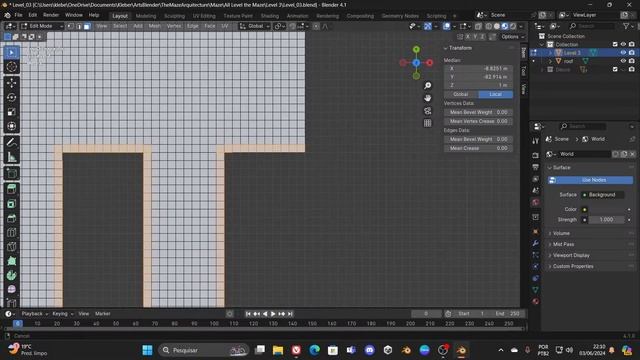Select the Rotate tool
Viewport: 640px width, 360px height.
(x=11, y=97)
